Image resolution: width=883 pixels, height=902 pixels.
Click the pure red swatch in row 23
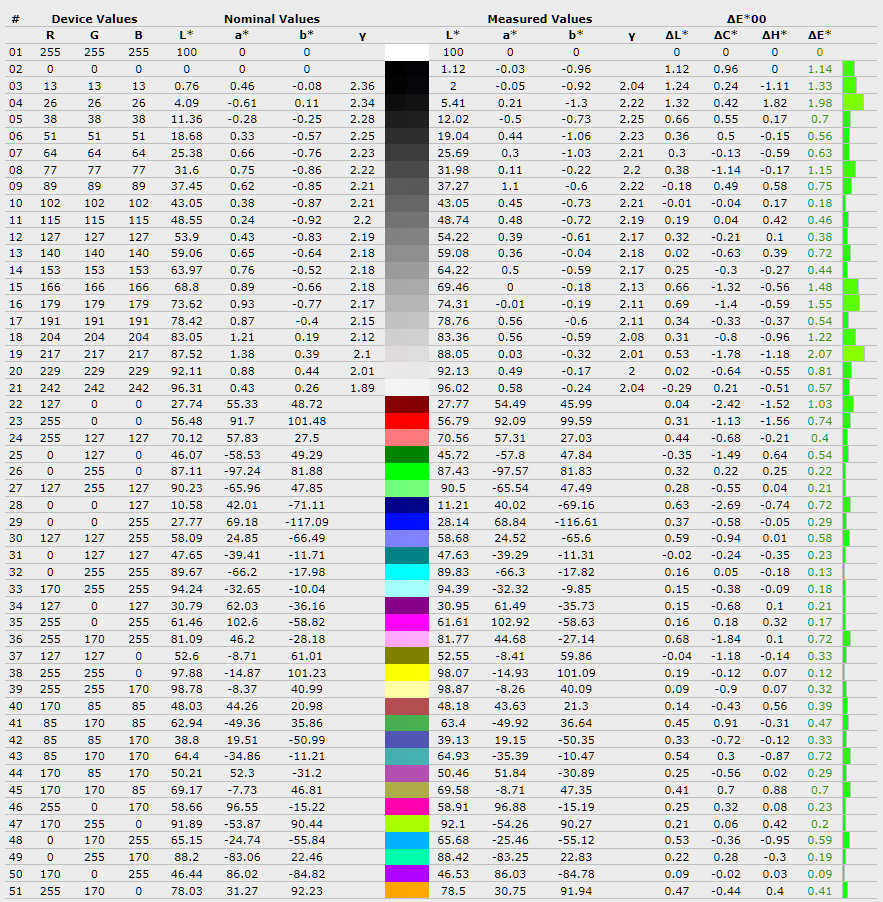click(x=406, y=421)
